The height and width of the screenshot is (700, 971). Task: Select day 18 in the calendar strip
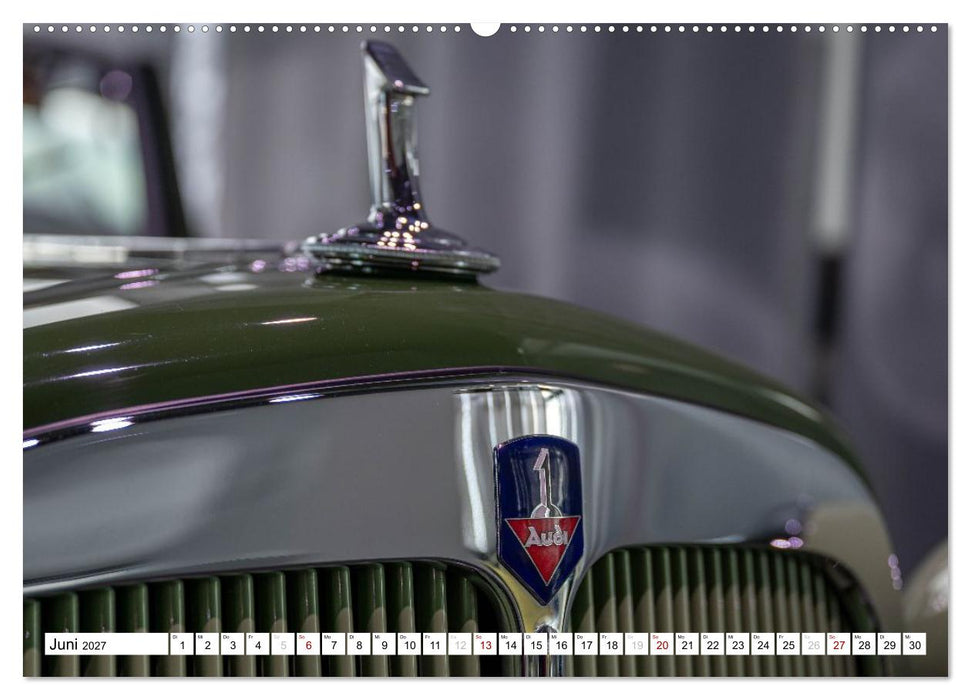612,644
